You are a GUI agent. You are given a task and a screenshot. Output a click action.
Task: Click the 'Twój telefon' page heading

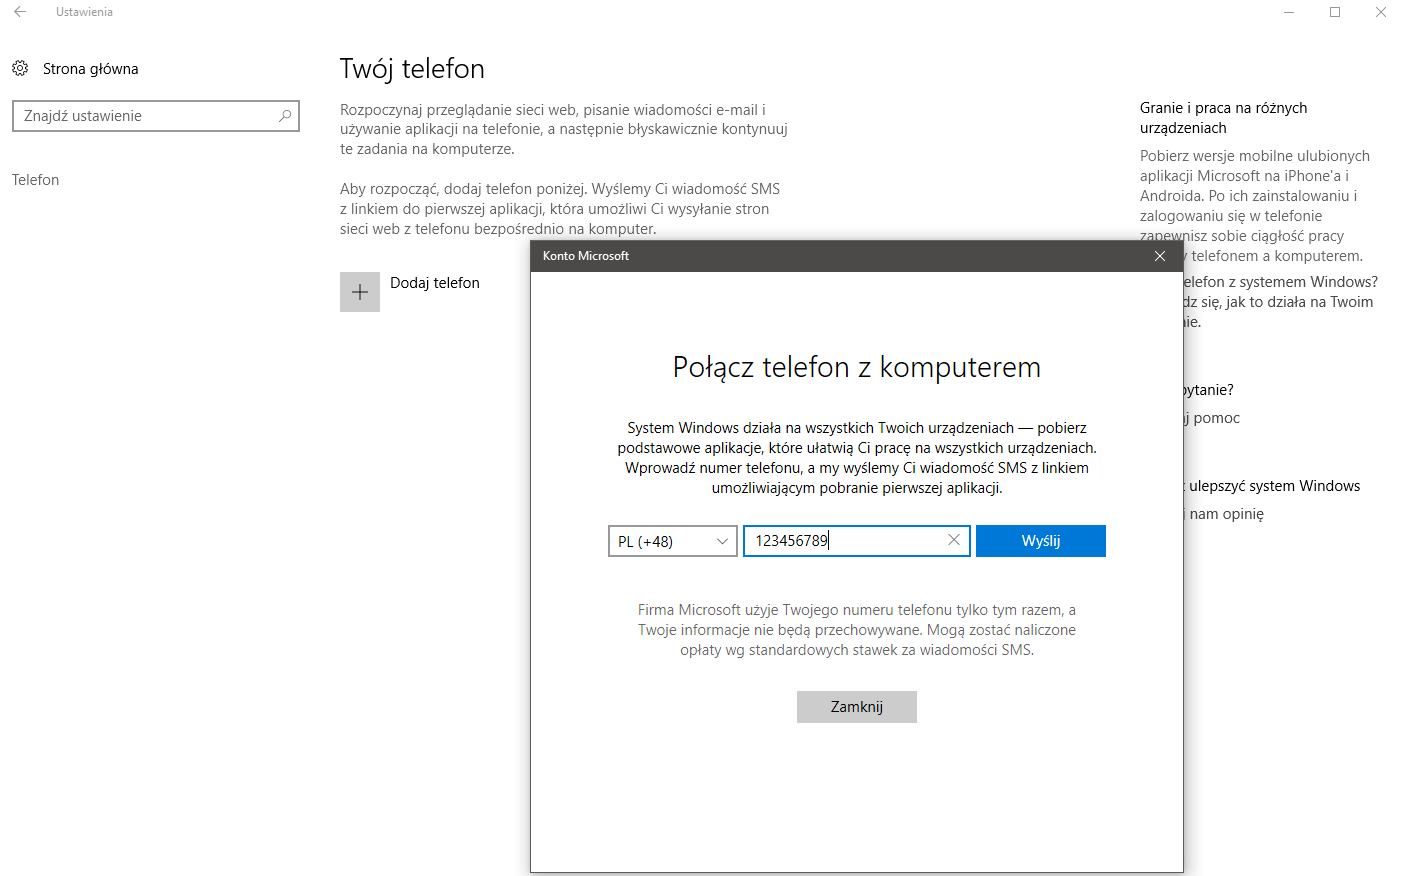[x=412, y=69]
